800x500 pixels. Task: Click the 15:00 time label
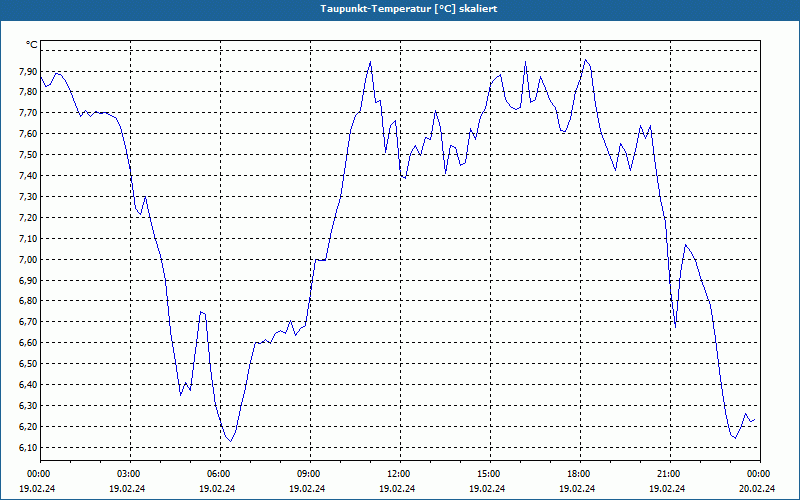[x=490, y=474]
